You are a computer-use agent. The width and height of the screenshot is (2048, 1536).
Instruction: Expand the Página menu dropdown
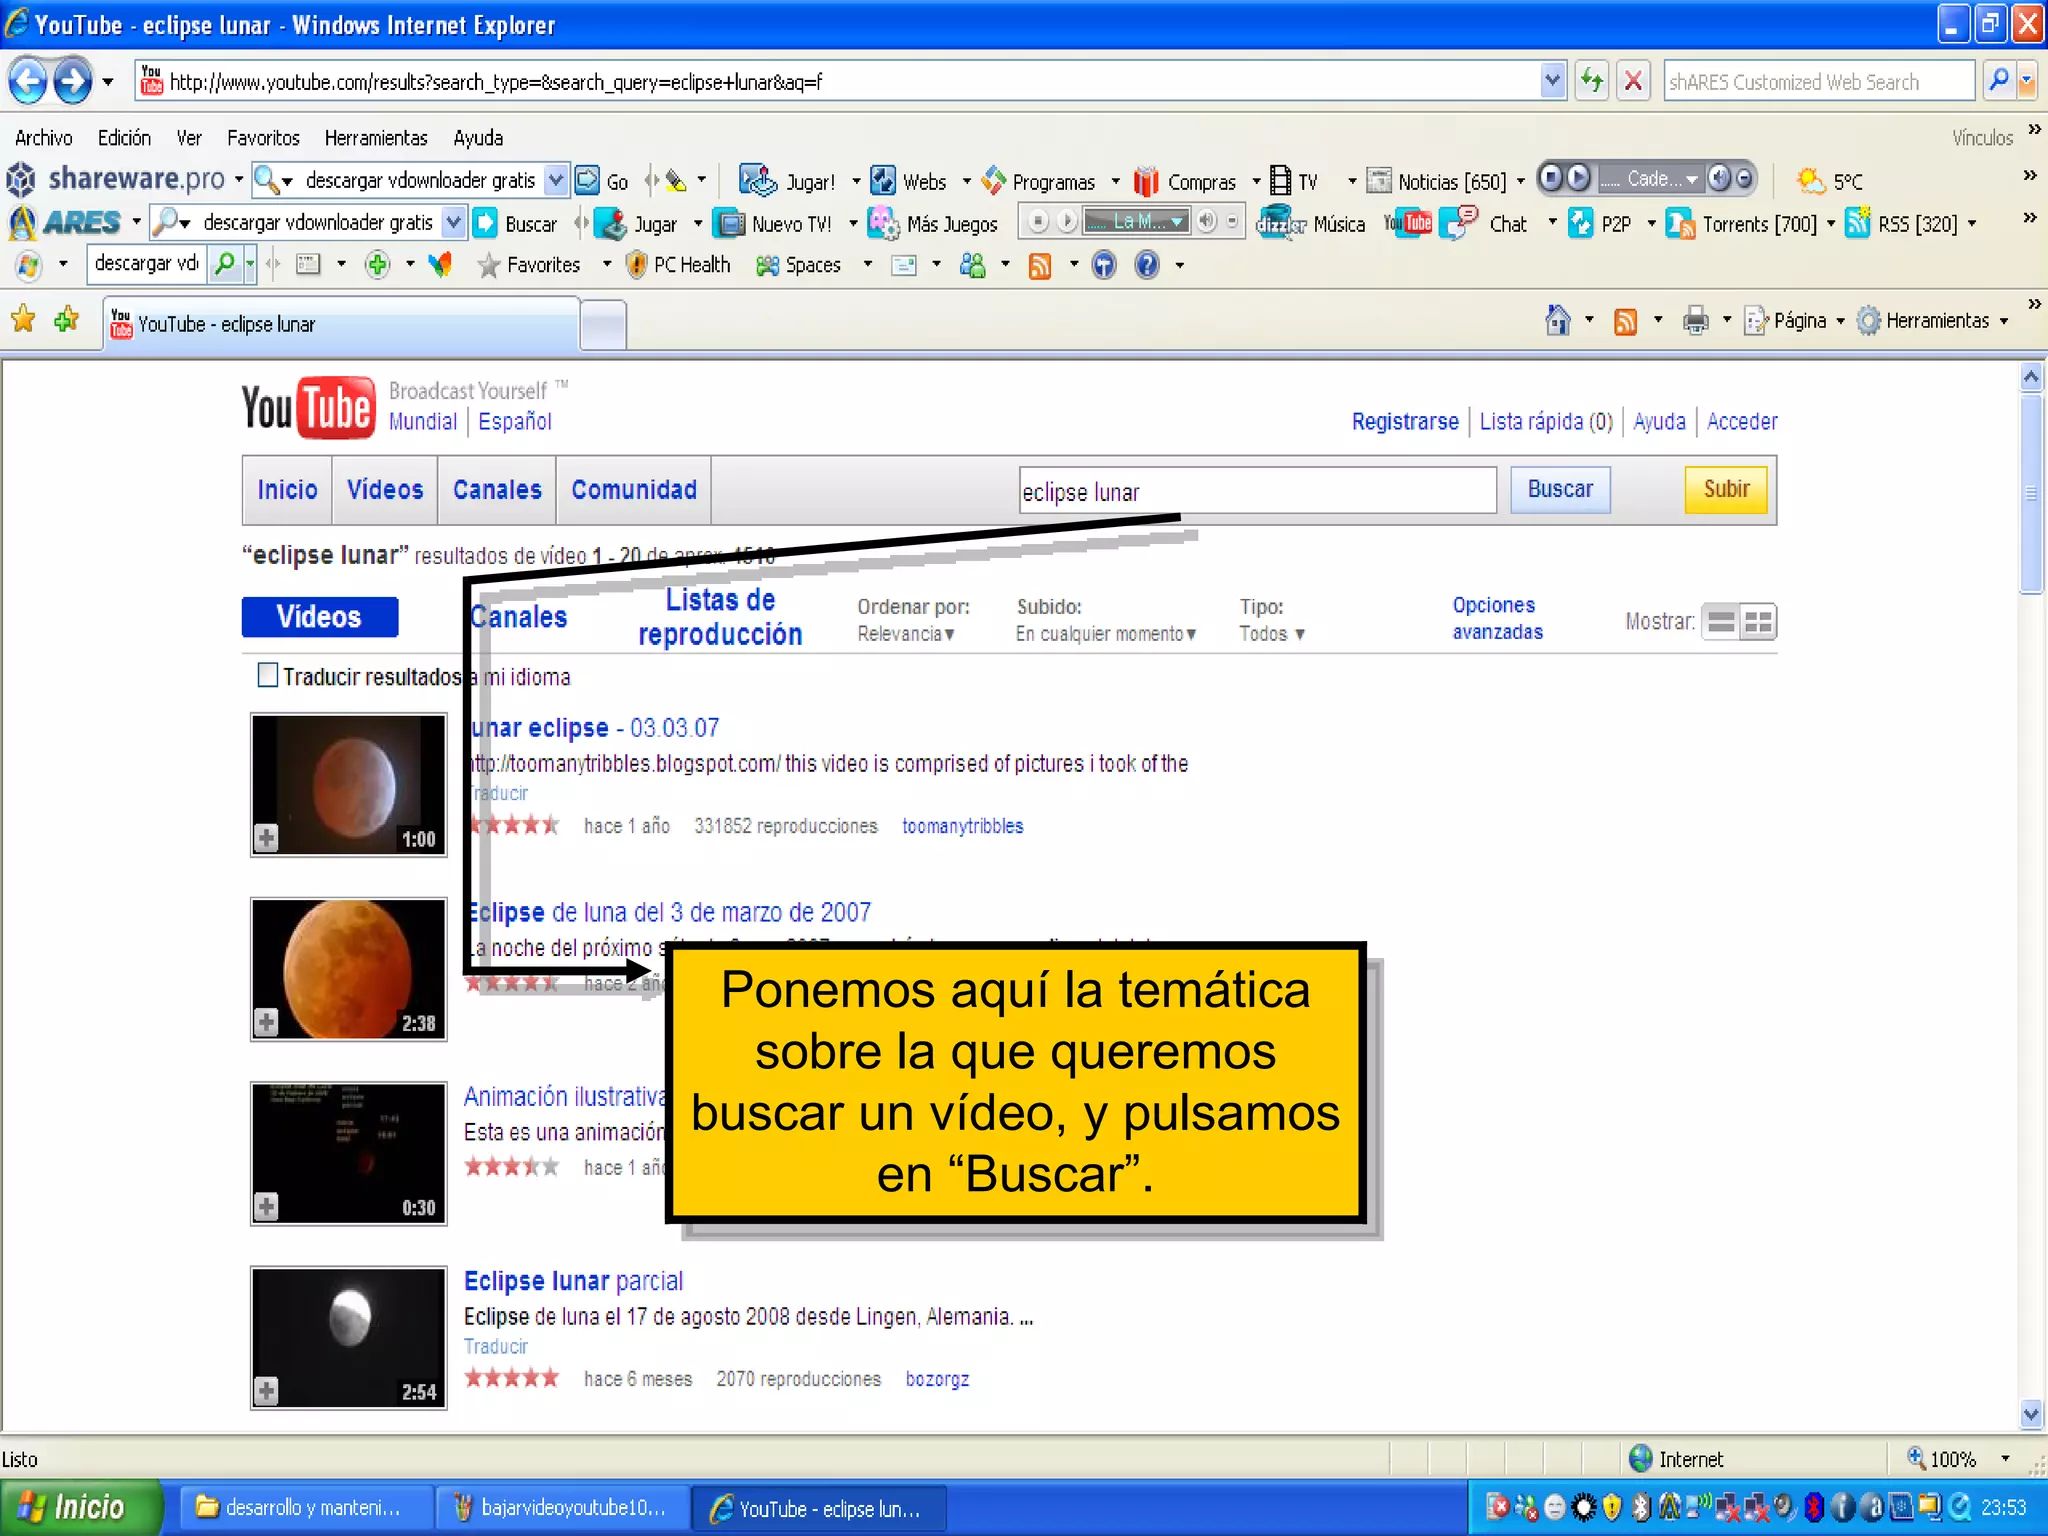tap(1840, 322)
